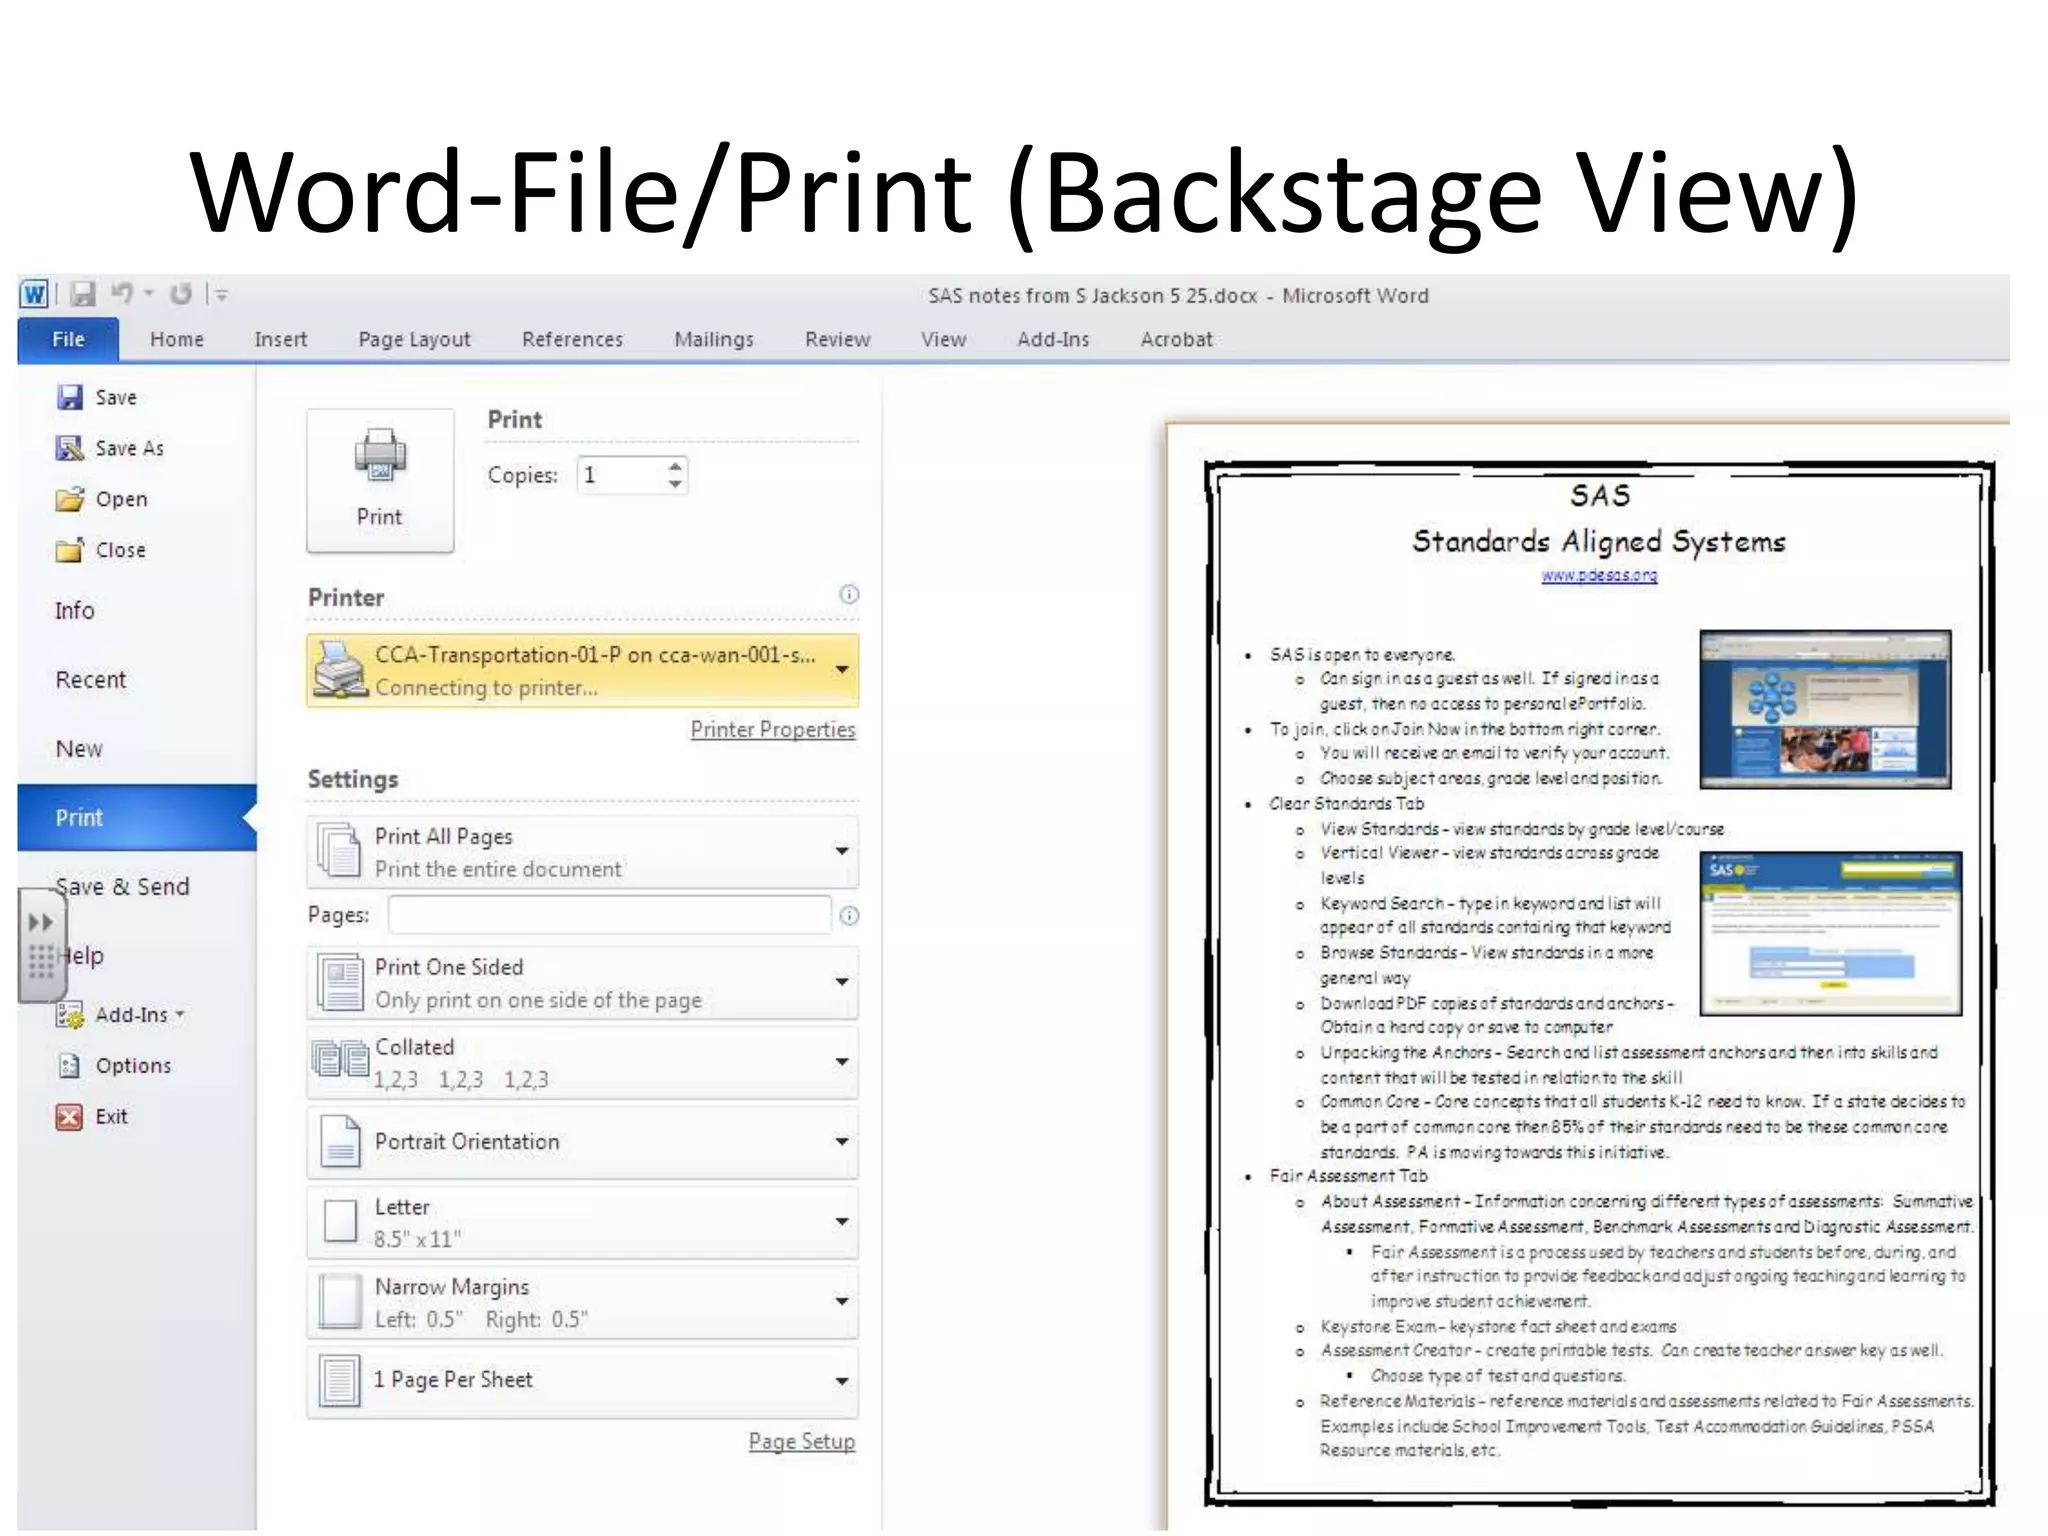Switch to the Review tab
This screenshot has width=2048, height=1536.
point(838,339)
